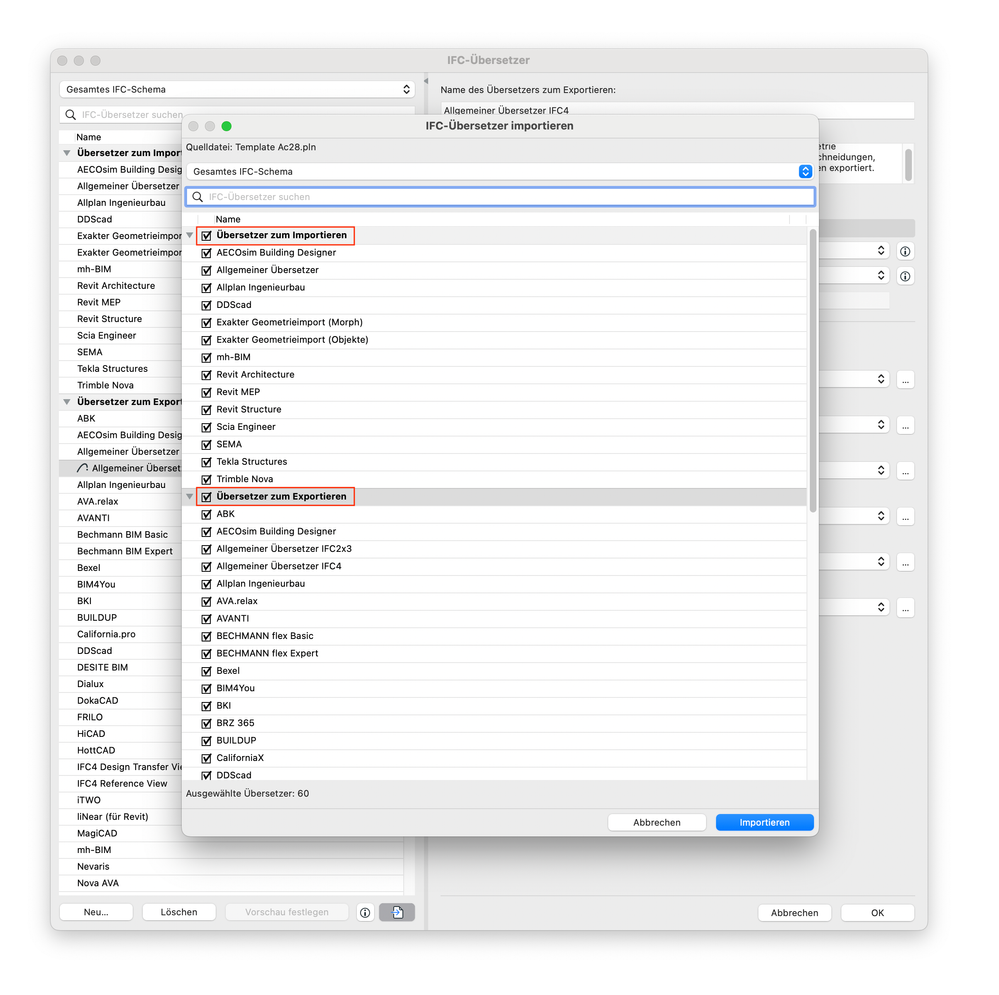This screenshot has width=999, height=995.
Task: Click Importieren button
Action: pyautogui.click(x=765, y=822)
